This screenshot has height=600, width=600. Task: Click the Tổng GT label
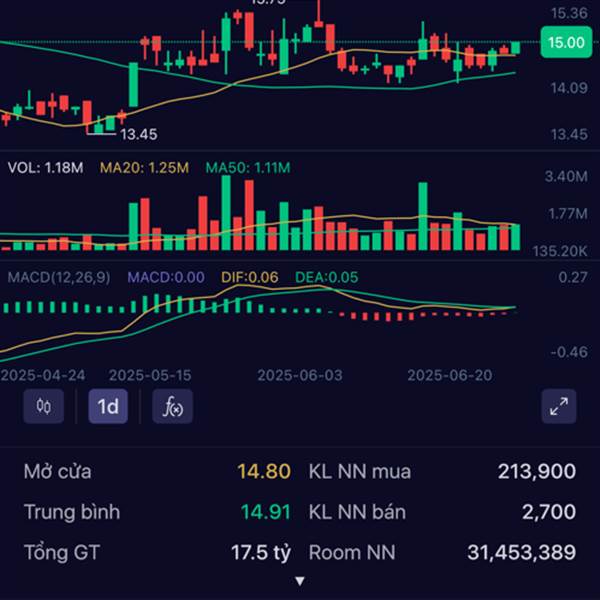(62, 553)
